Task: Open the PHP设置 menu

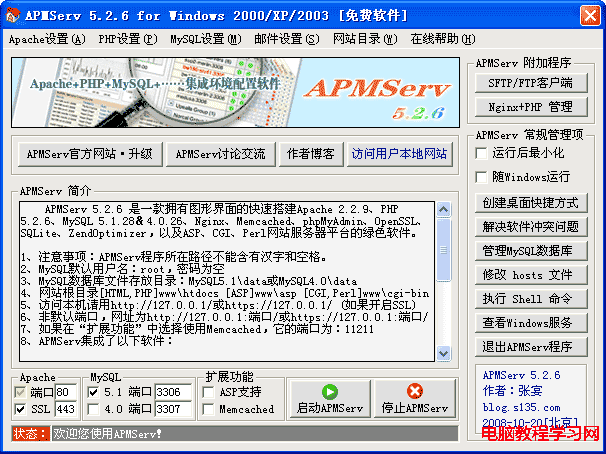Action: [128, 39]
